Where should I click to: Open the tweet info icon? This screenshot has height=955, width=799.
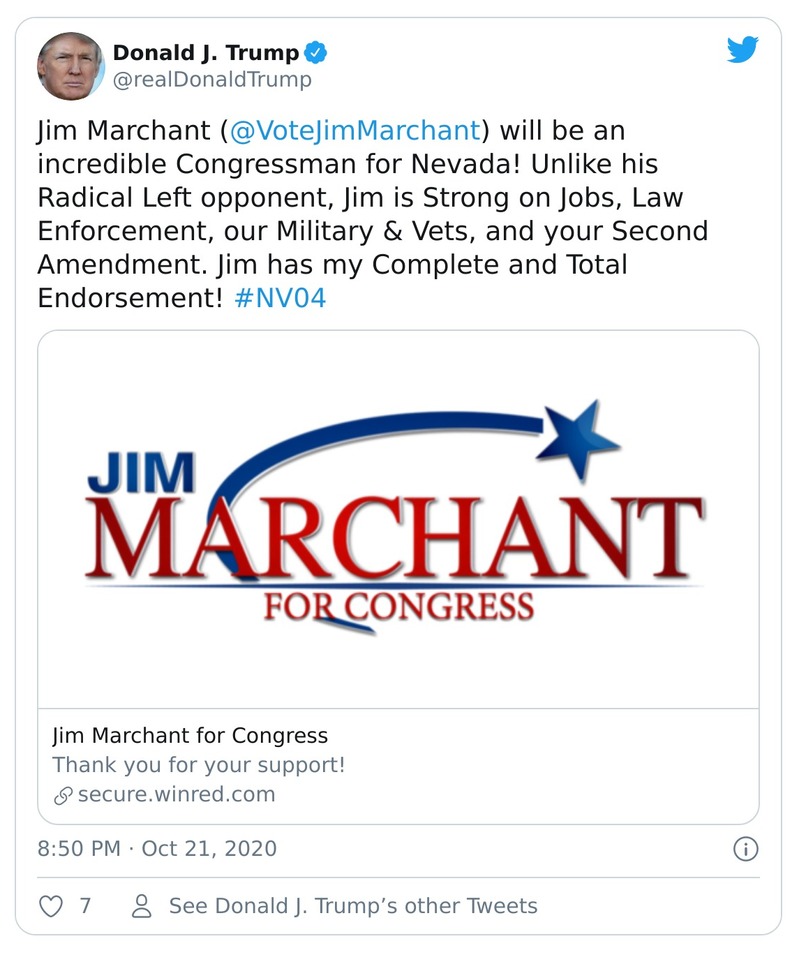(745, 849)
